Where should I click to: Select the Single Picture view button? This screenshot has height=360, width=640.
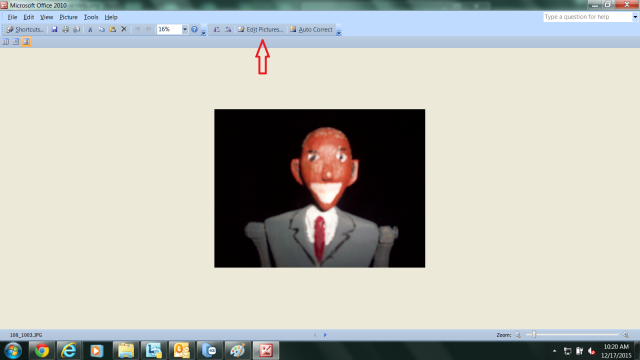click(26, 42)
